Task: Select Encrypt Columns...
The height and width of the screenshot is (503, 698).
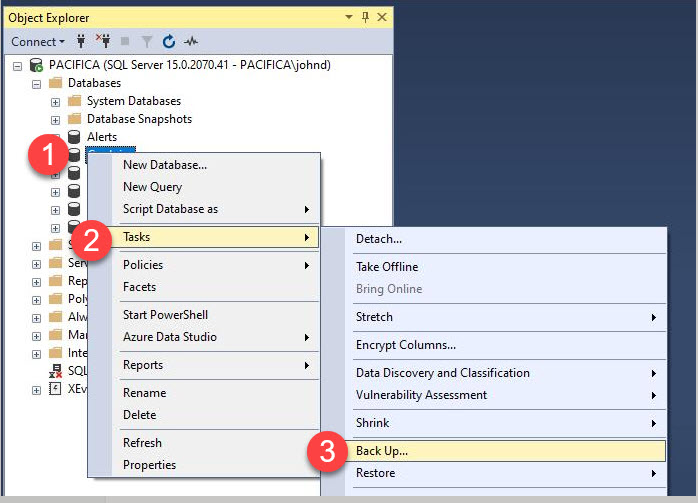Action: tap(506, 345)
